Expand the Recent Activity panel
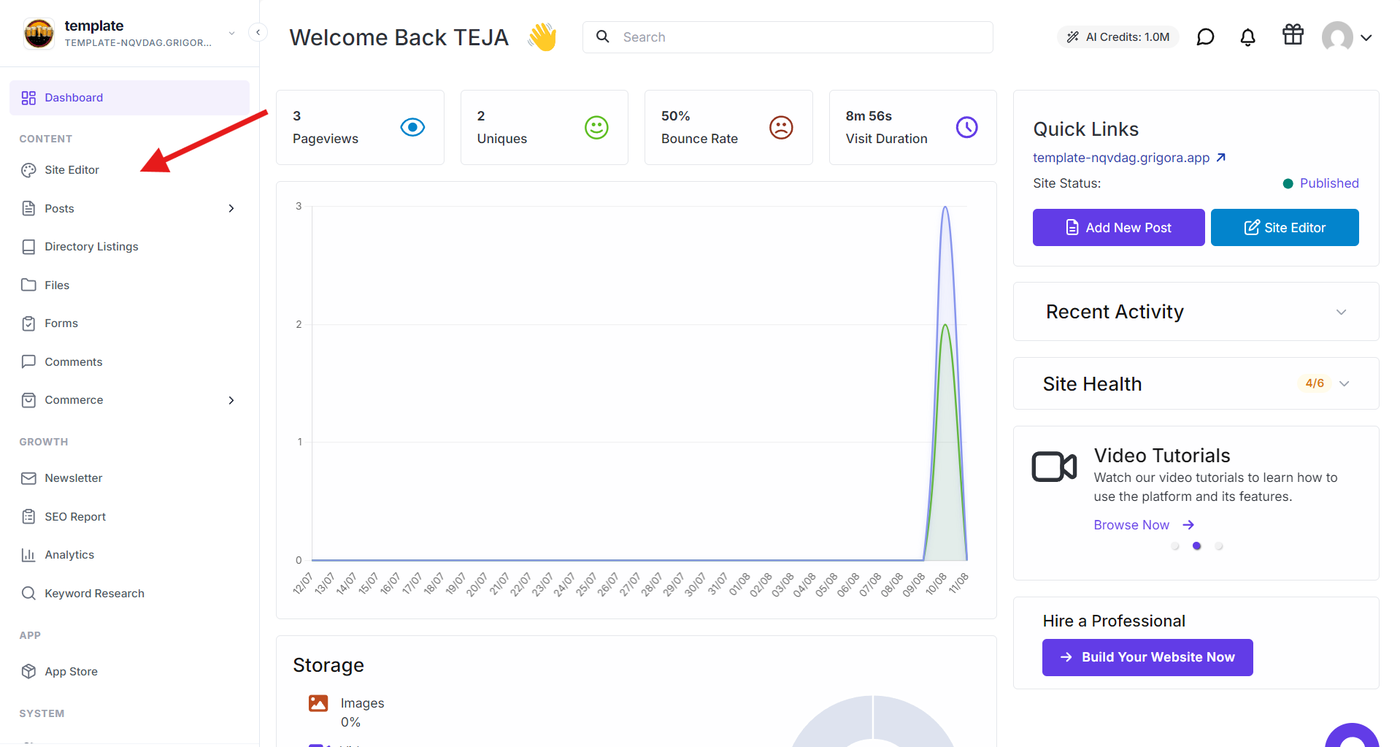Screen dimensions: 1400x747 coord(1341,312)
